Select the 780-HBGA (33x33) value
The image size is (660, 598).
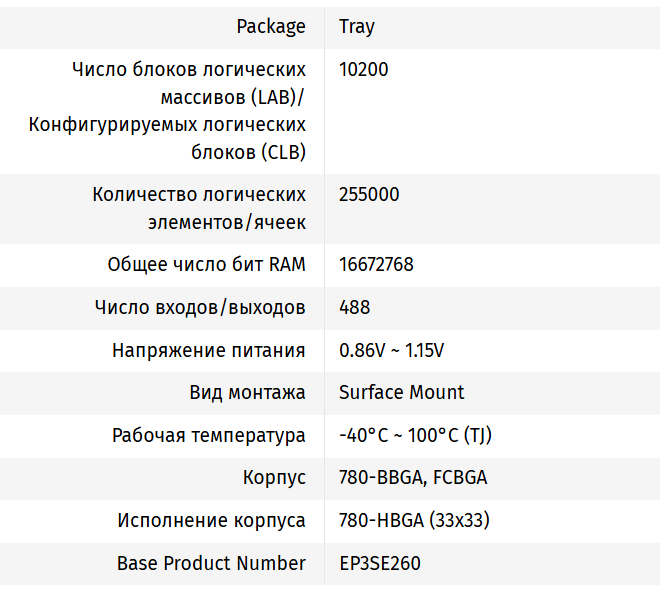pyautogui.click(x=414, y=521)
